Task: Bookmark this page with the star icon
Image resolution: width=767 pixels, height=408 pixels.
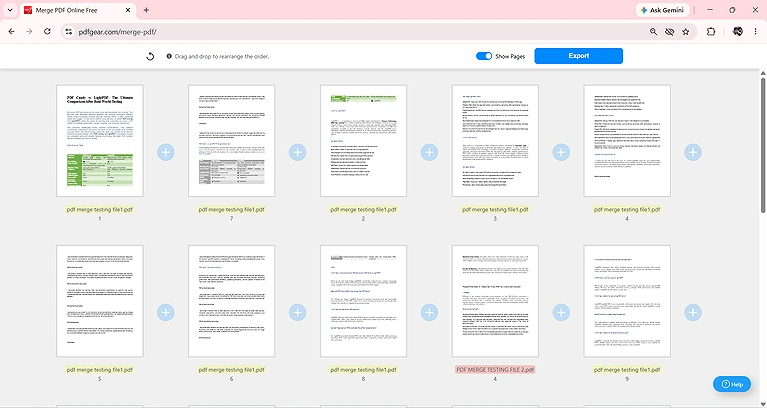Action: pos(685,31)
